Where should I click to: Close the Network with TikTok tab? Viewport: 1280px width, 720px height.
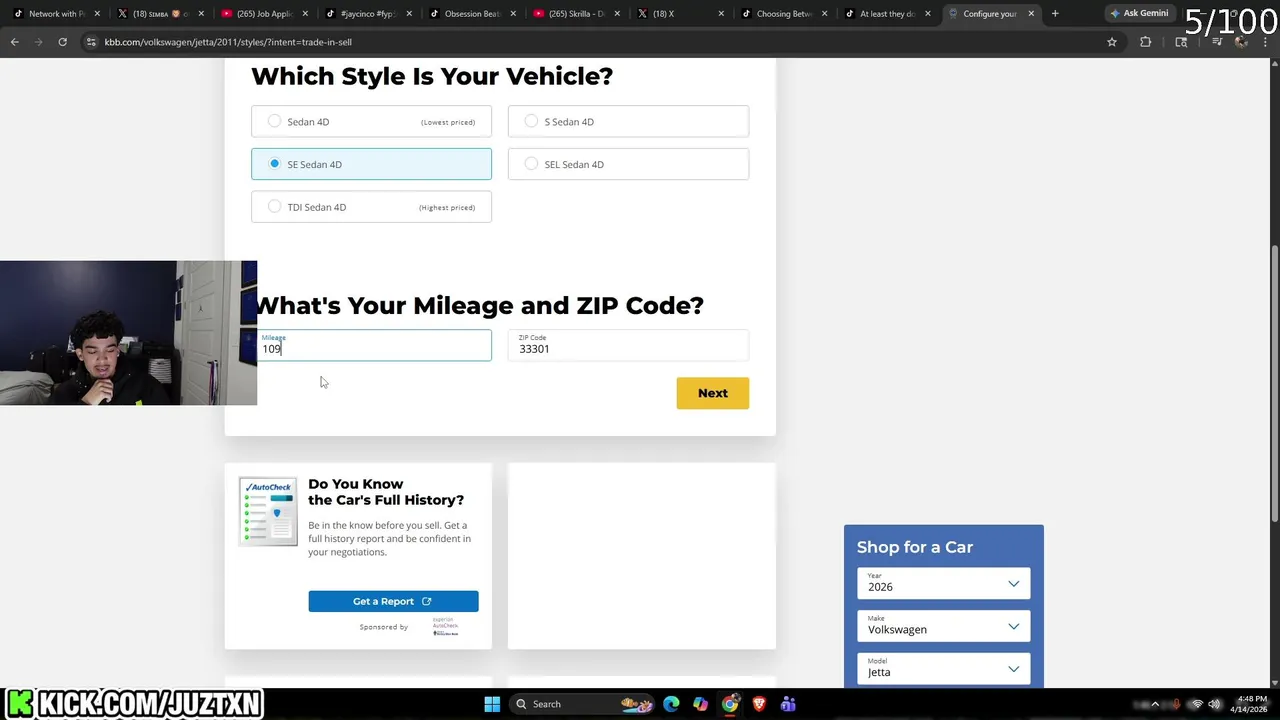tap(97, 14)
